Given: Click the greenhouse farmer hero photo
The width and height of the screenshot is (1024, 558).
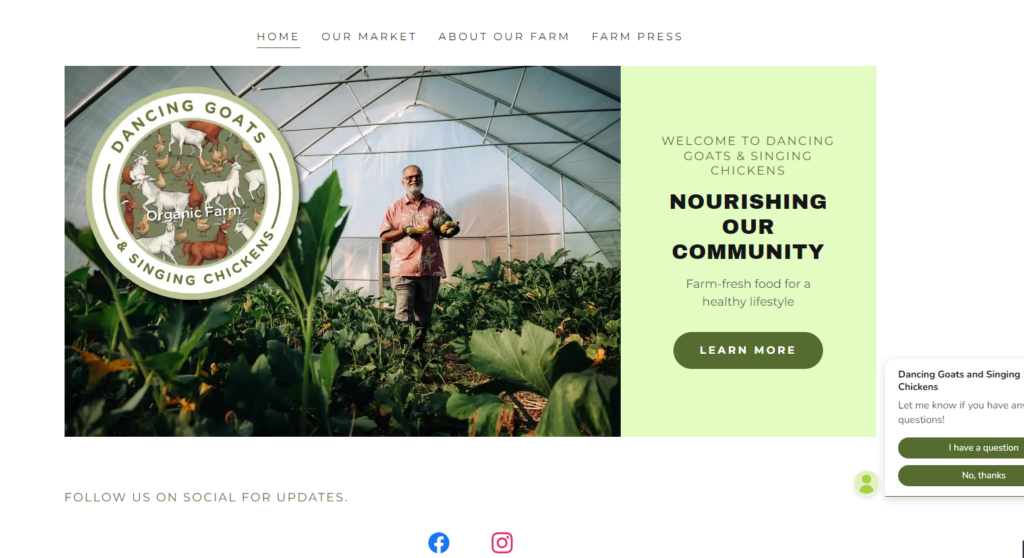Looking at the screenshot, I should tap(342, 251).
